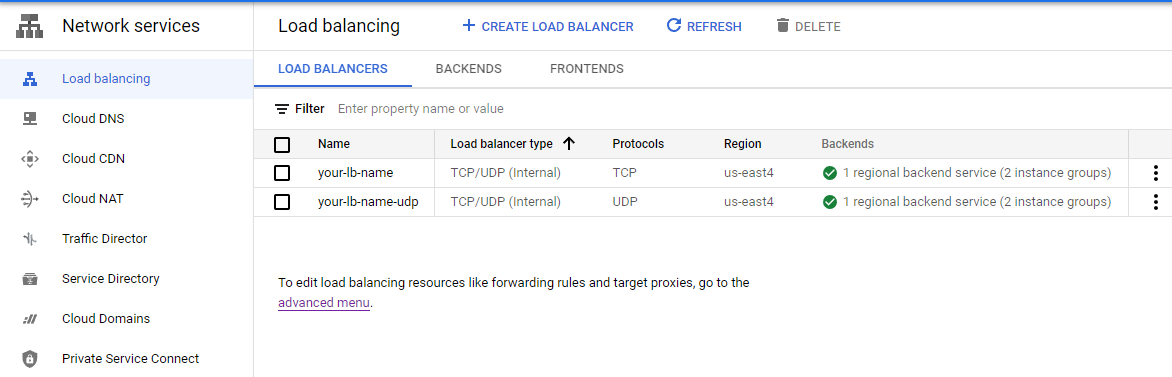The width and height of the screenshot is (1172, 377).
Task: Switch to the Backends tab
Action: click(469, 69)
